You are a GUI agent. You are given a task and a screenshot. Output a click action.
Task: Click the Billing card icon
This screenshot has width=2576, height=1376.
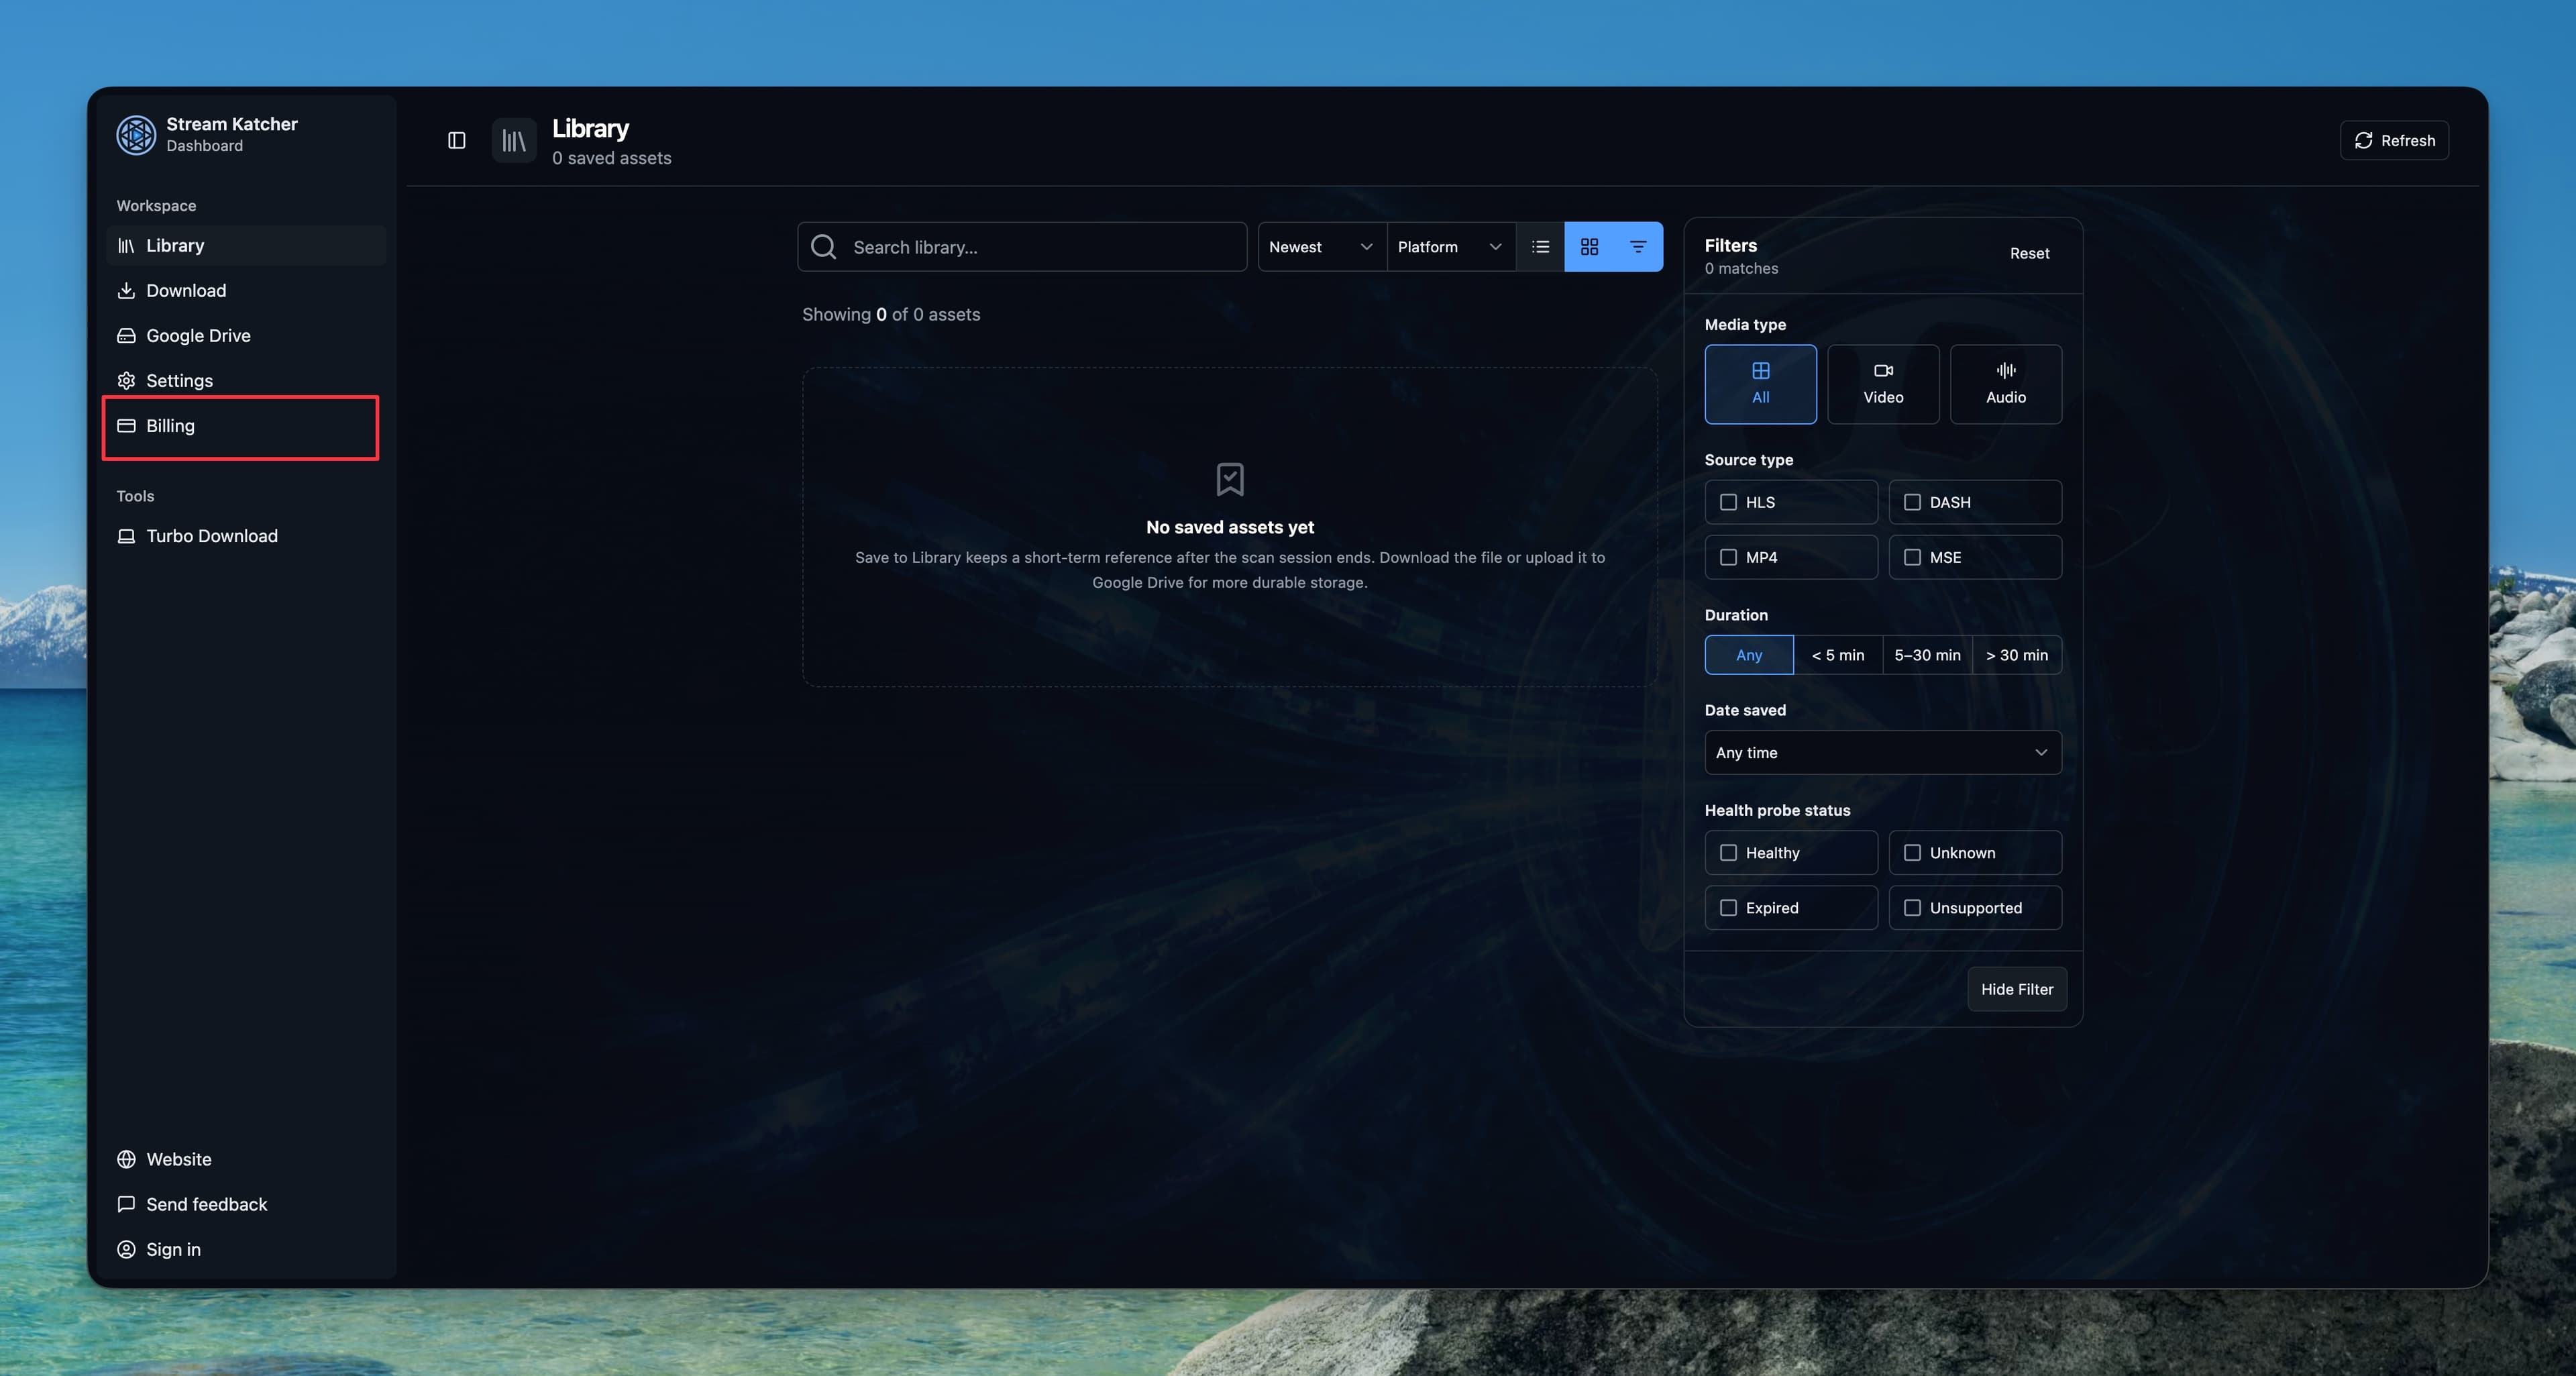[126, 425]
